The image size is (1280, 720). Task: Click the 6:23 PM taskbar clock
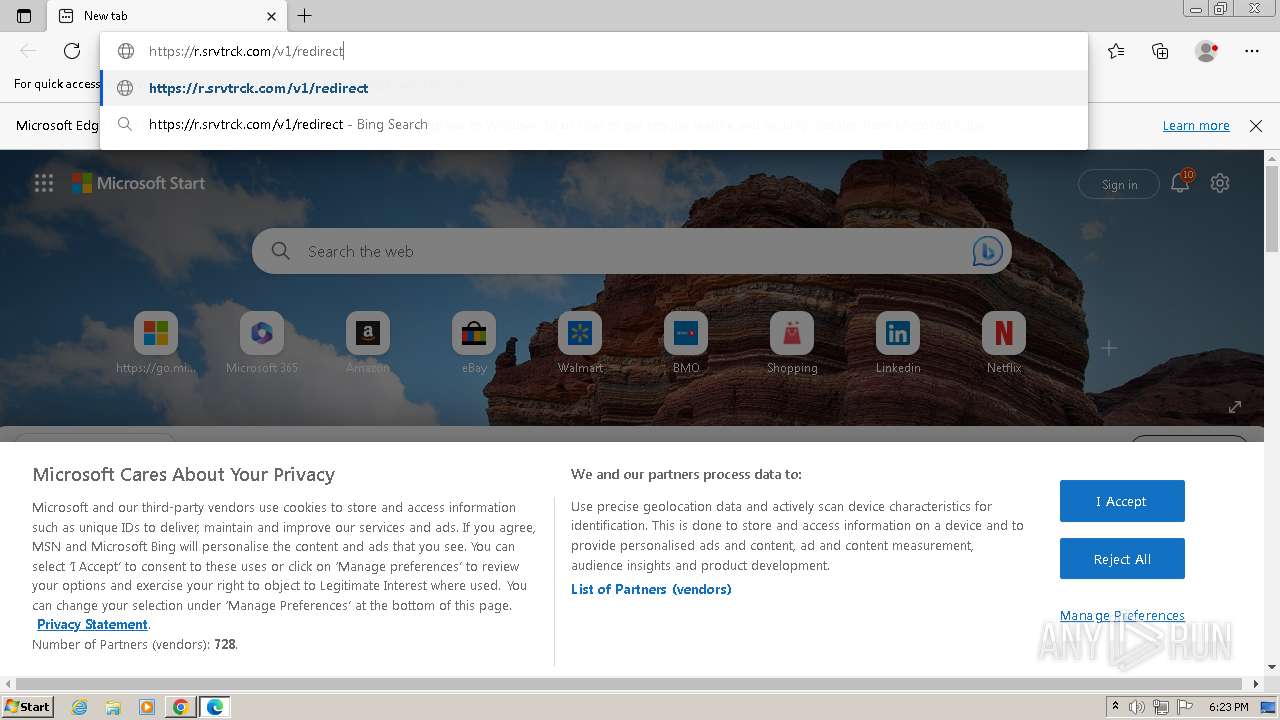point(1228,707)
